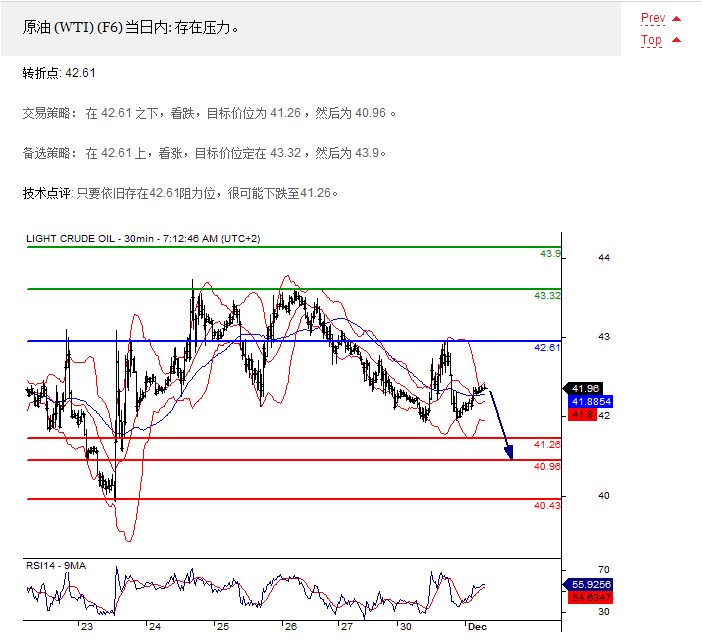Select the red up-arrow icon beside Prev

pyautogui.click(x=676, y=19)
